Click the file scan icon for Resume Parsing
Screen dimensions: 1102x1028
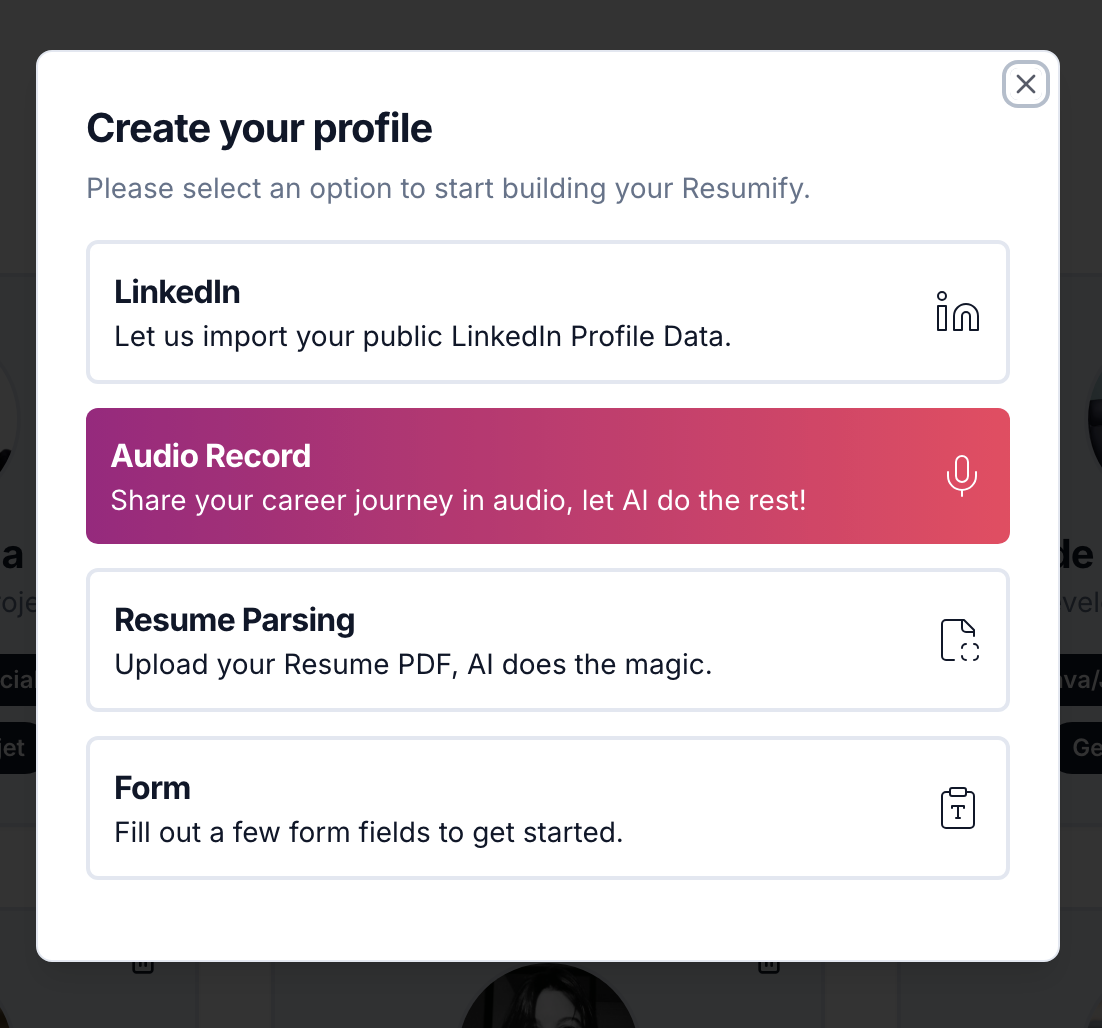point(959,640)
